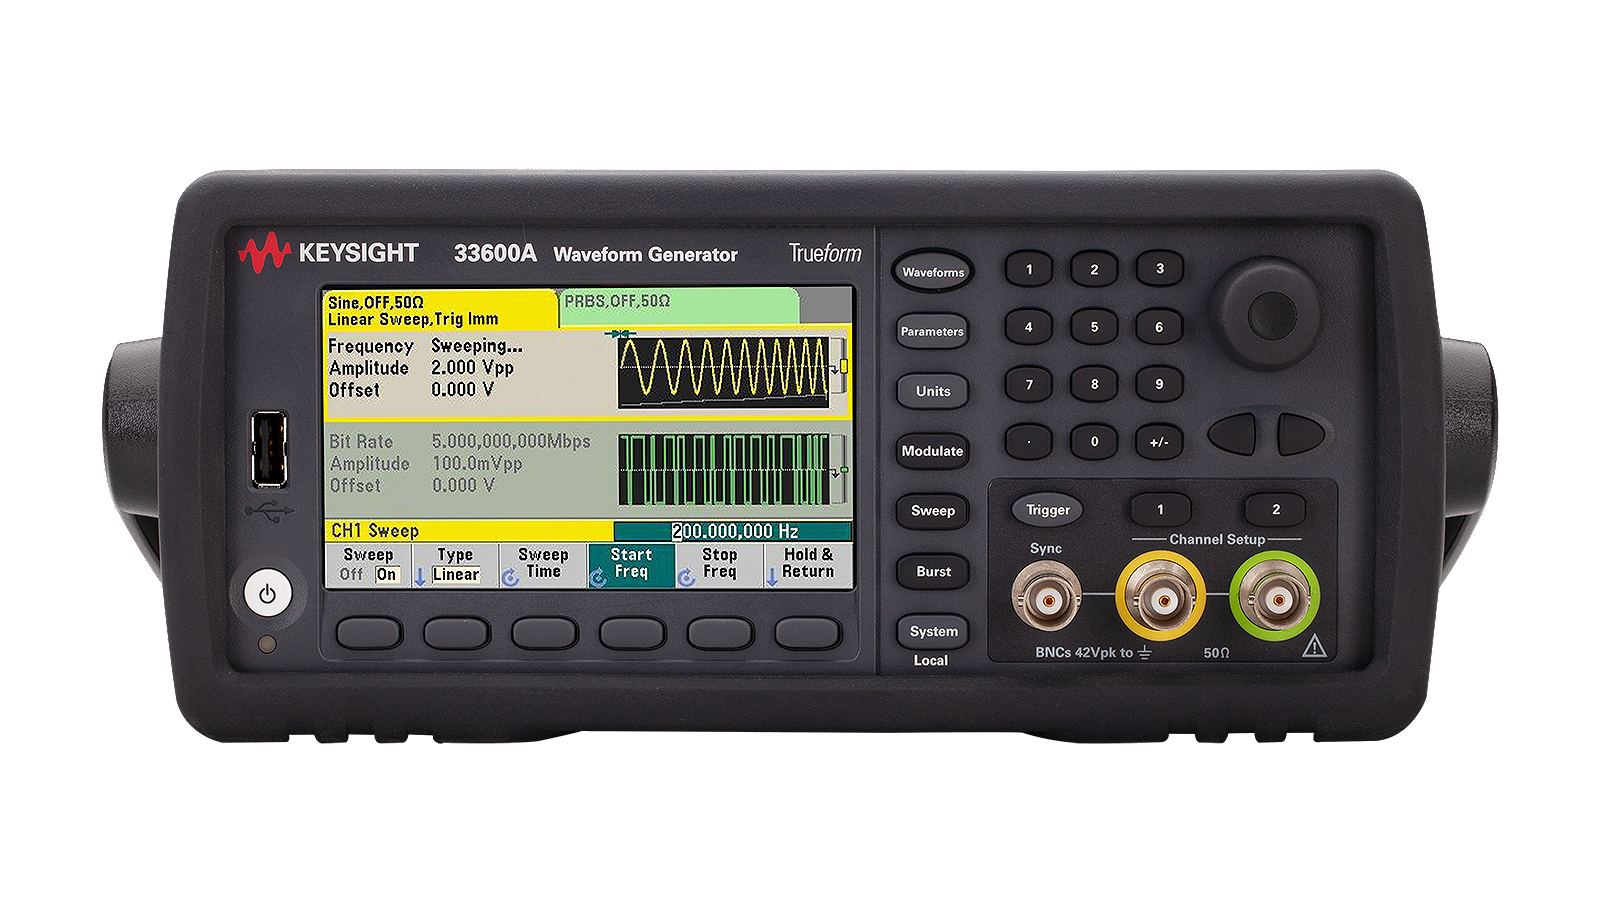Select Channel Setup button 2
1600x900 pixels.
[x=1275, y=509]
